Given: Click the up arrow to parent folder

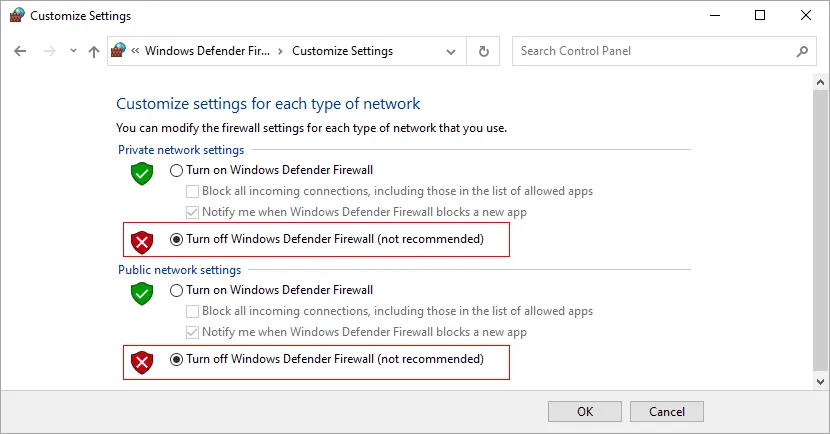Looking at the screenshot, I should (94, 51).
